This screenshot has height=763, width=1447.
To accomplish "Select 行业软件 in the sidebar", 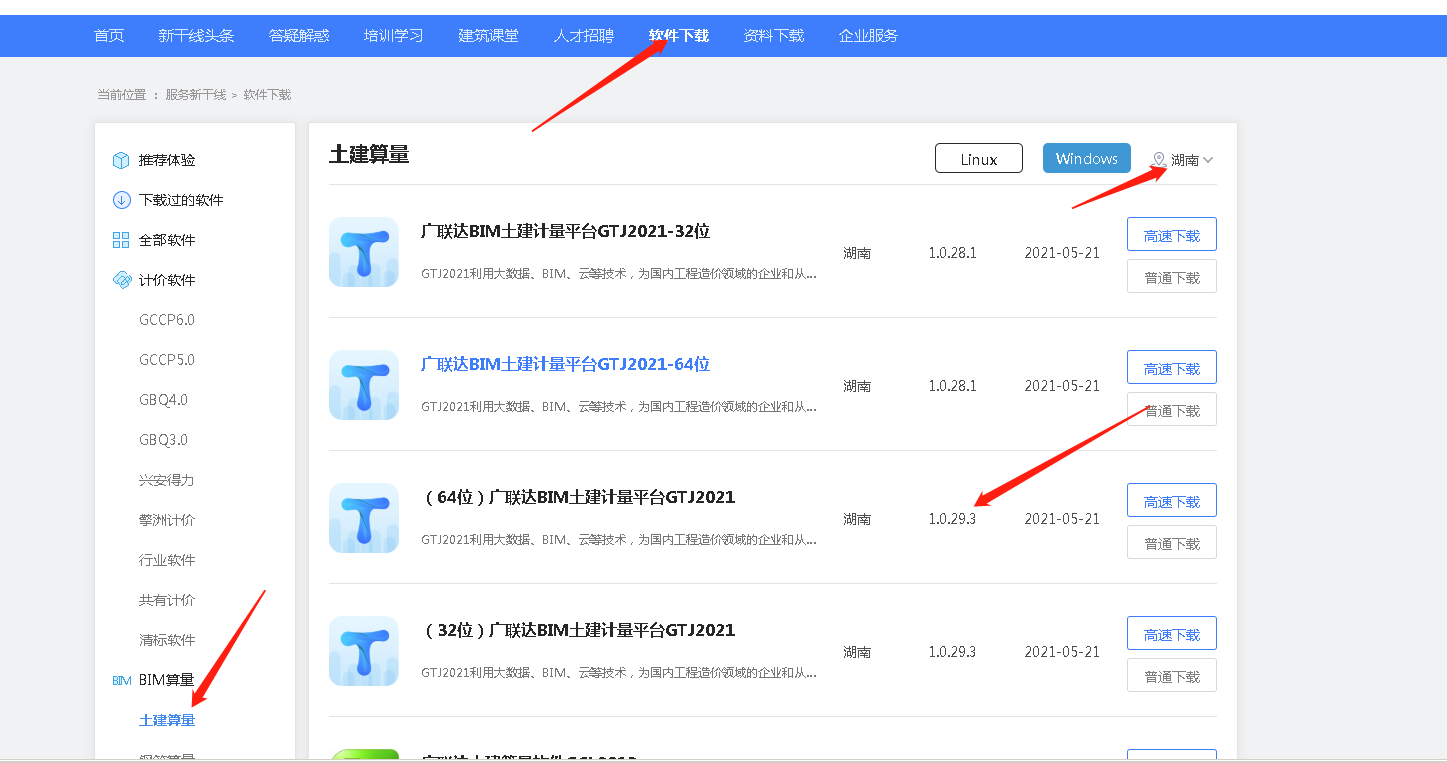I will (167, 560).
